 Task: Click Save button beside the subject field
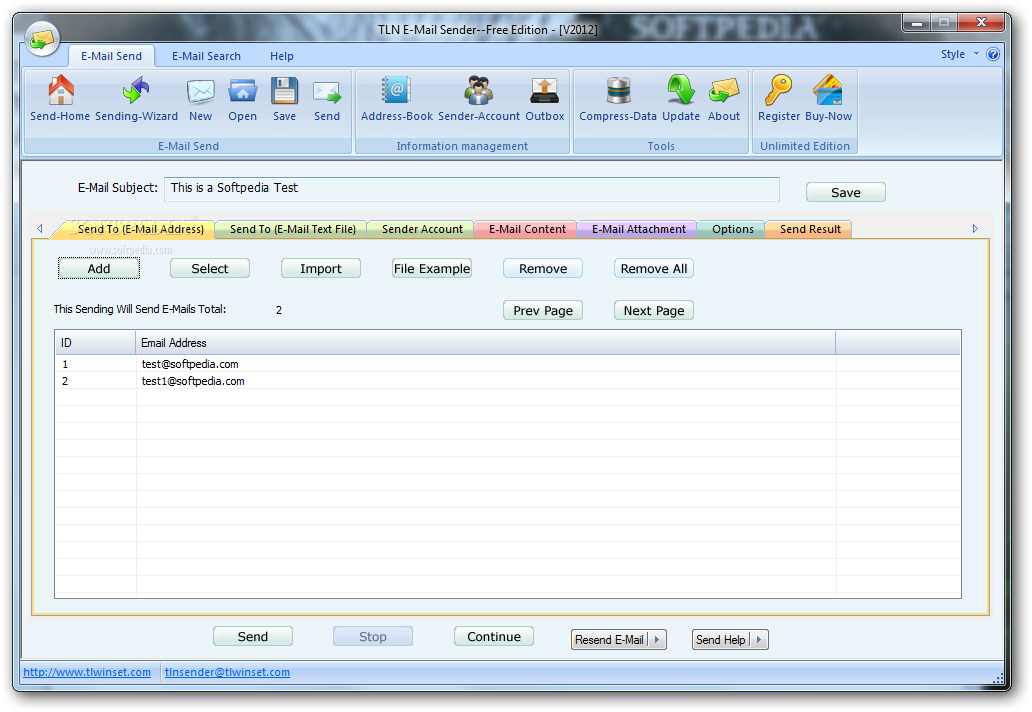pos(846,192)
